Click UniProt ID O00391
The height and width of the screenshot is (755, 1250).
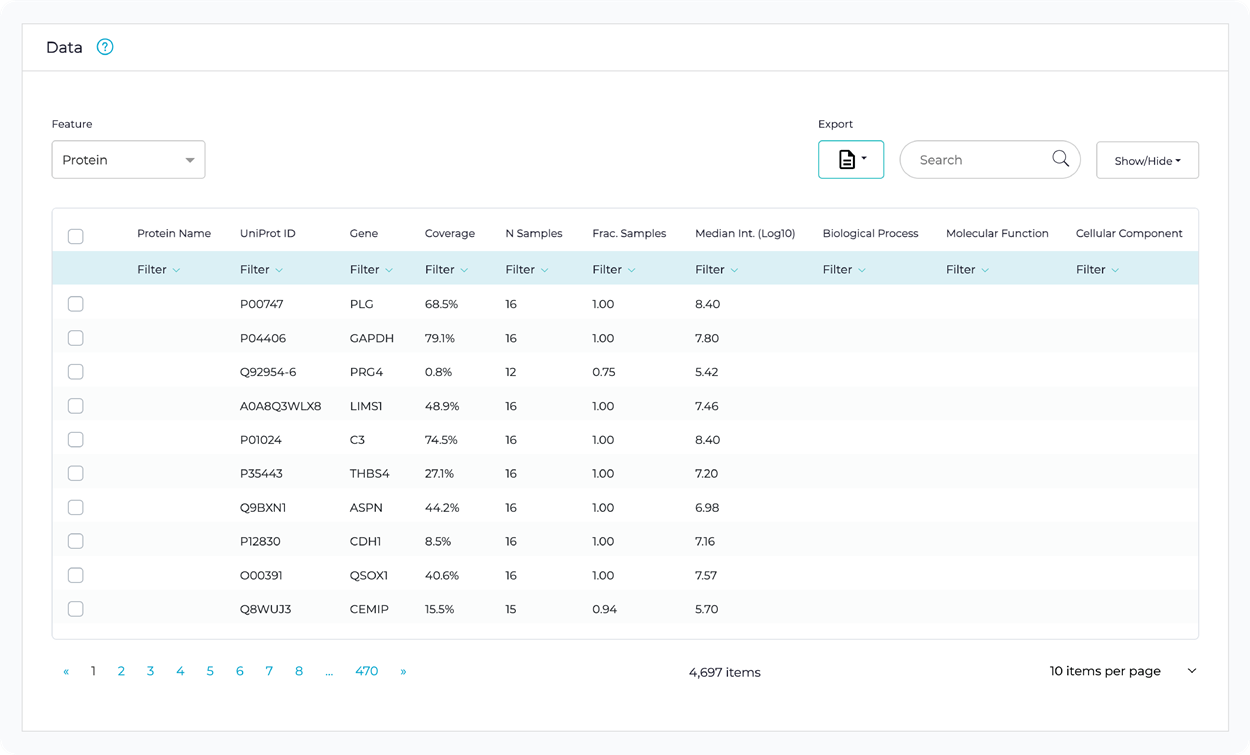(262, 575)
